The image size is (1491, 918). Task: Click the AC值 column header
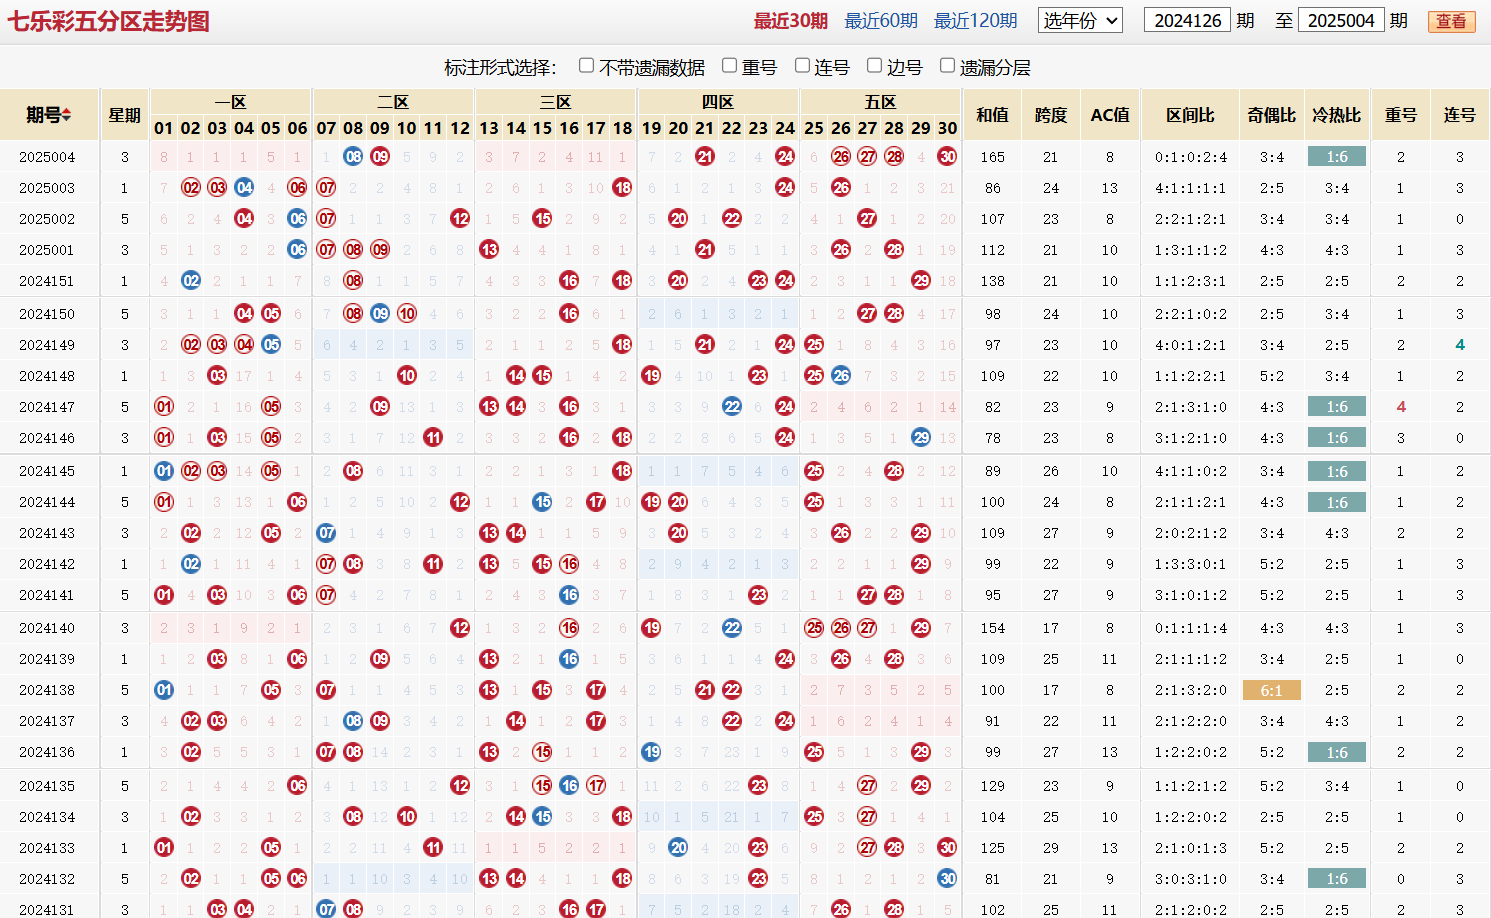[1110, 115]
